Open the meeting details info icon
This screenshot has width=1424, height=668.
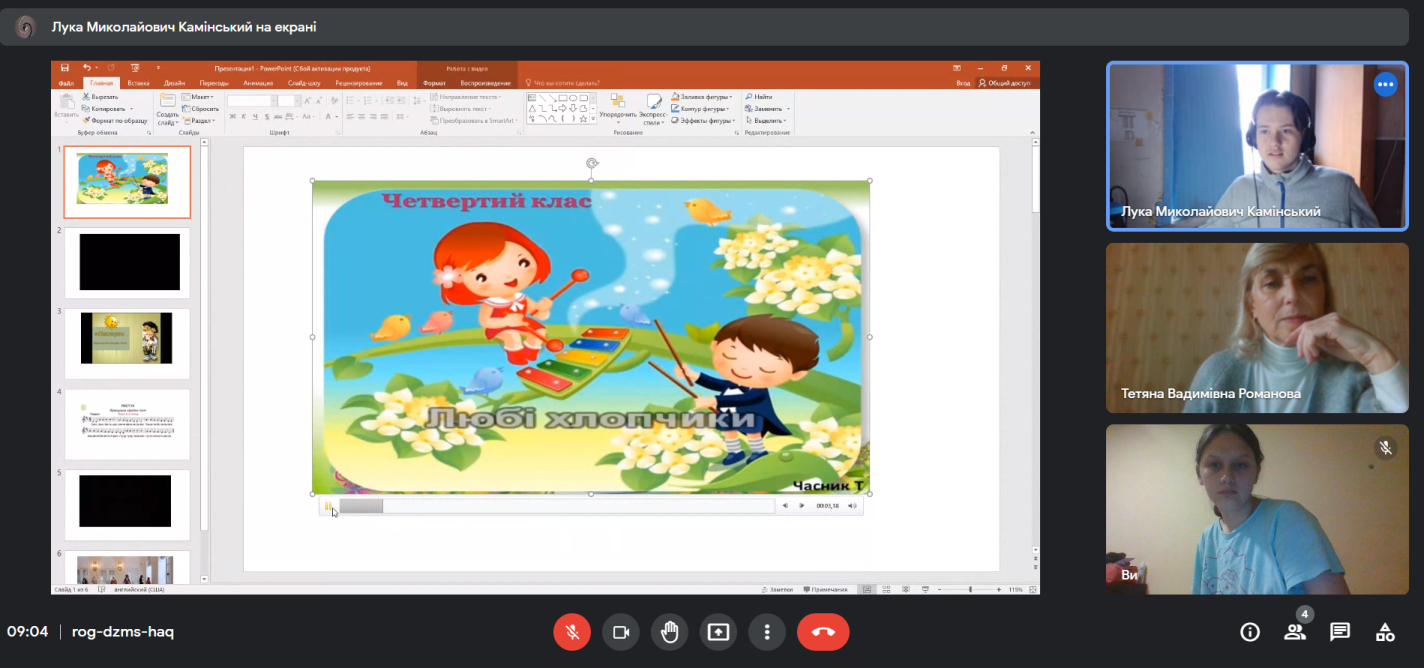(1249, 632)
